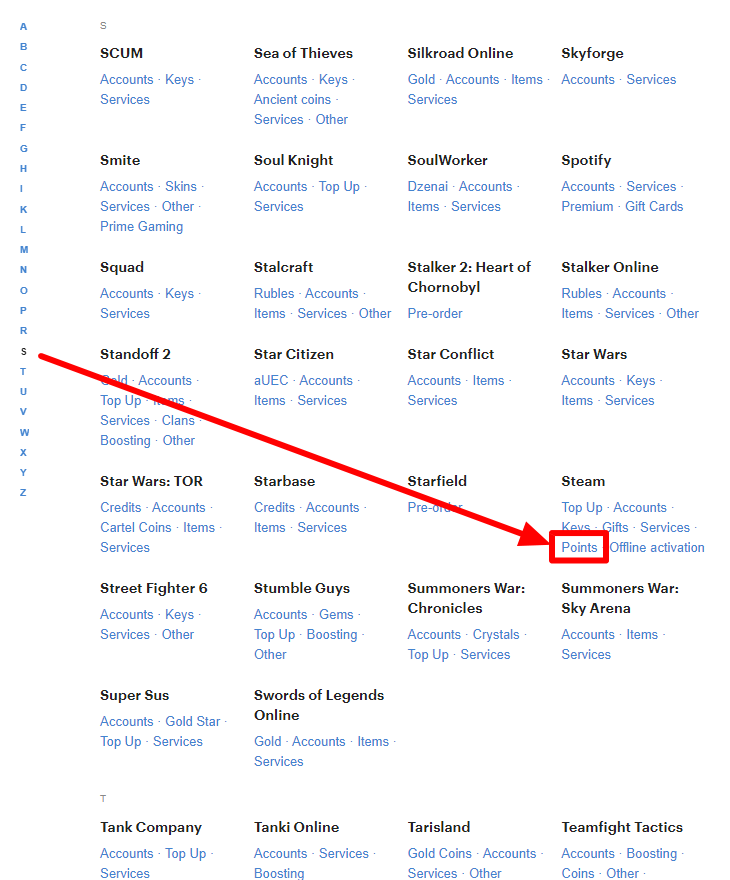730x880 pixels.
Task: Open Boosting under Teamfight Tactics
Action: pyautogui.click(x=652, y=854)
